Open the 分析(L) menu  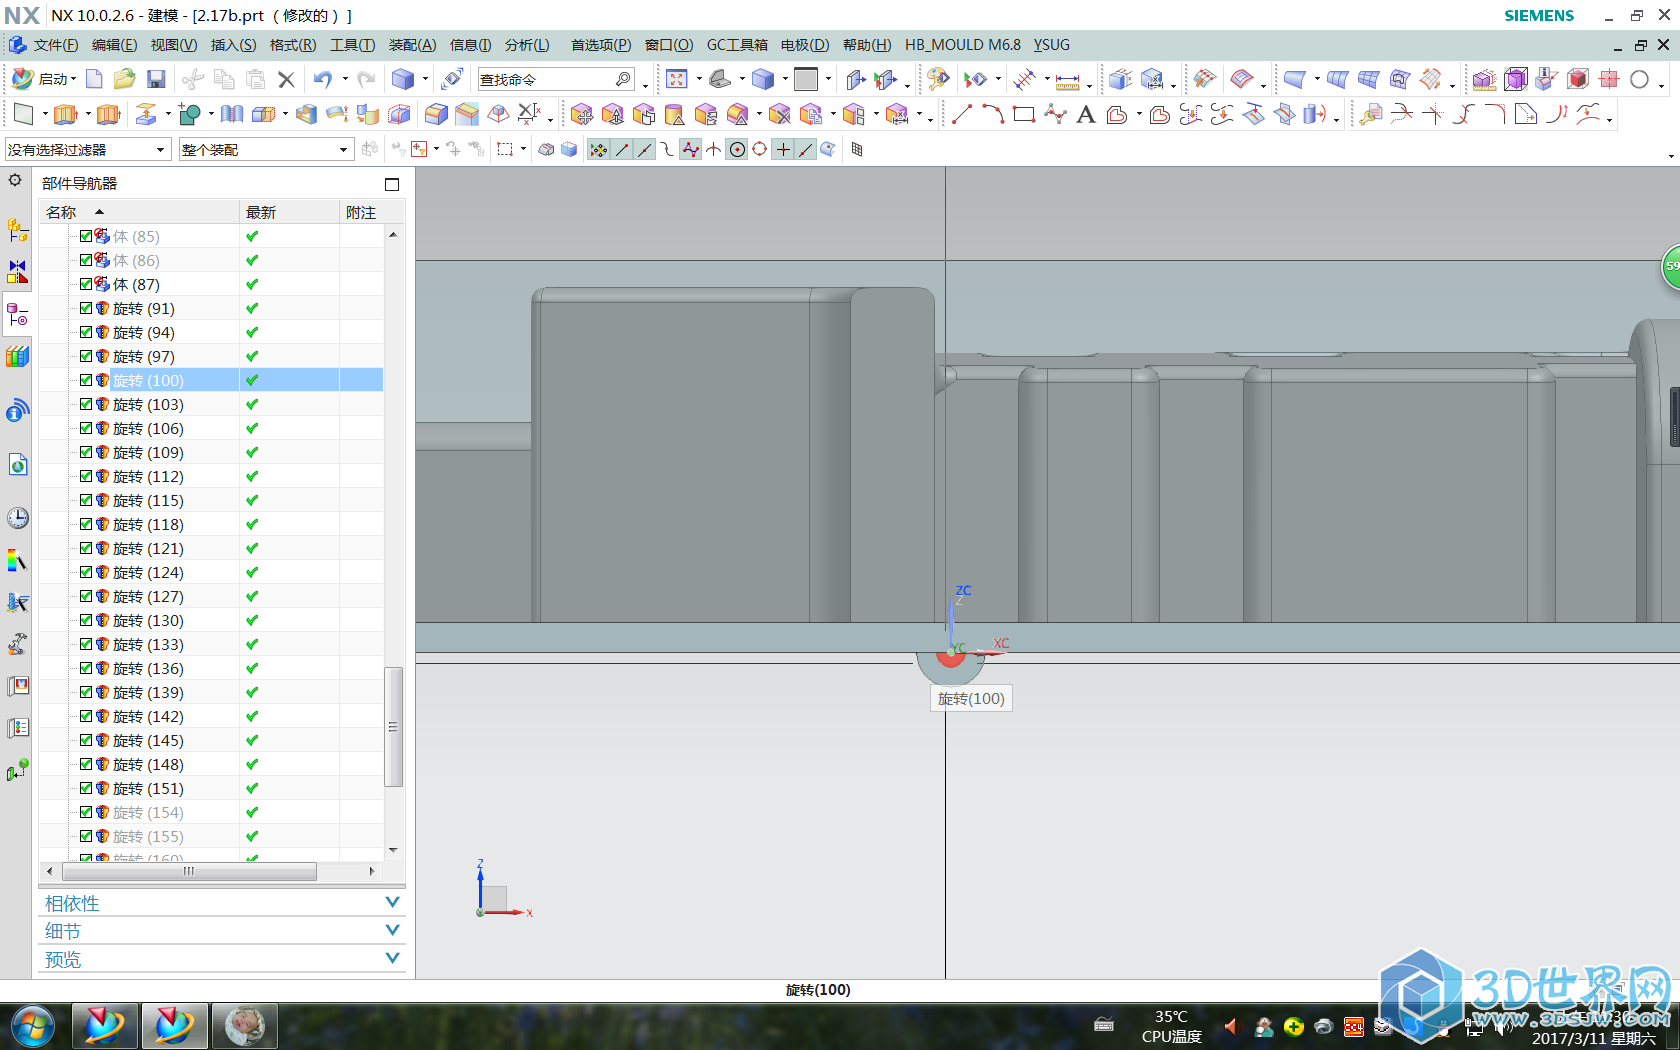[x=527, y=45]
